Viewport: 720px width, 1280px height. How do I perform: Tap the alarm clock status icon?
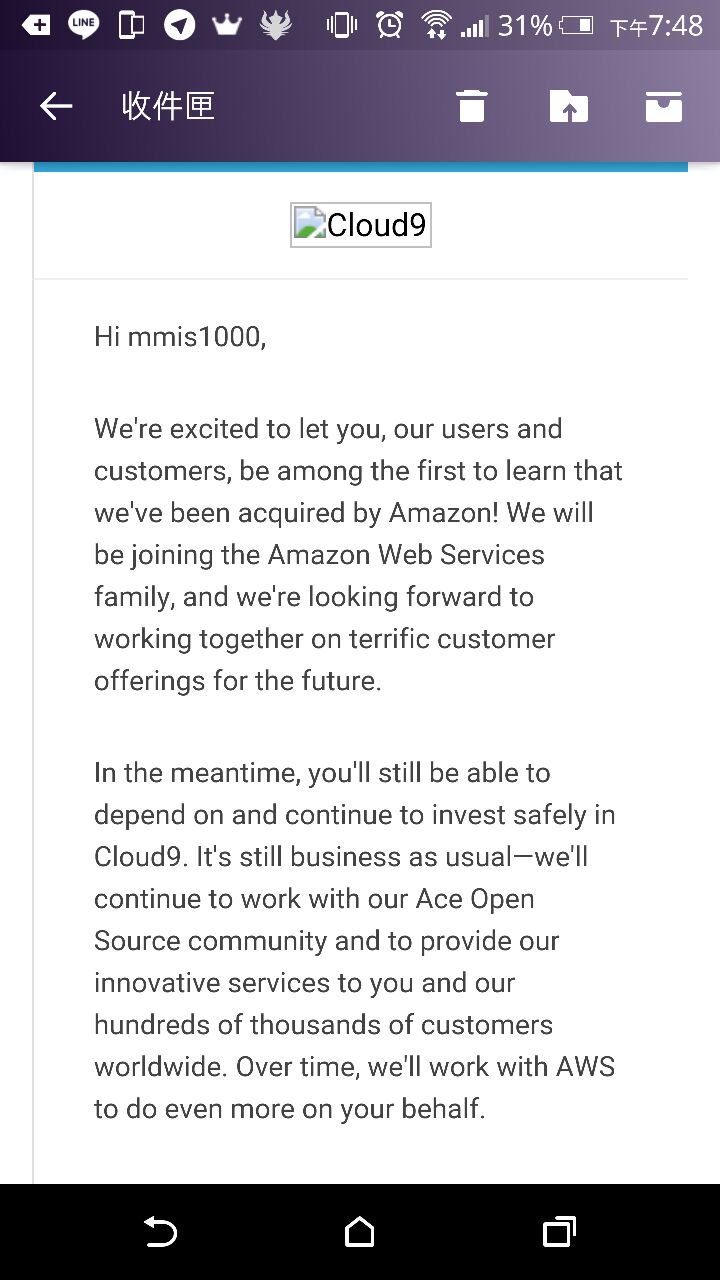[390, 25]
